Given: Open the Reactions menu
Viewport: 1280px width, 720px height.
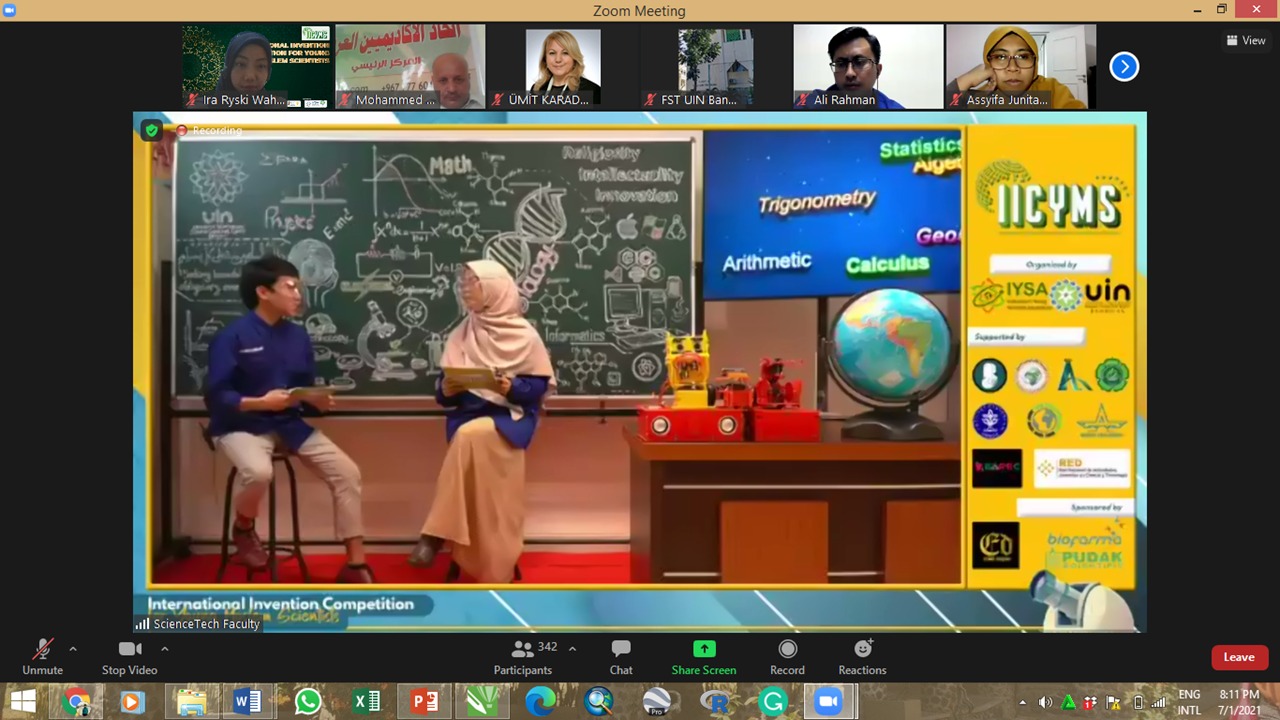Looking at the screenshot, I should point(862,655).
